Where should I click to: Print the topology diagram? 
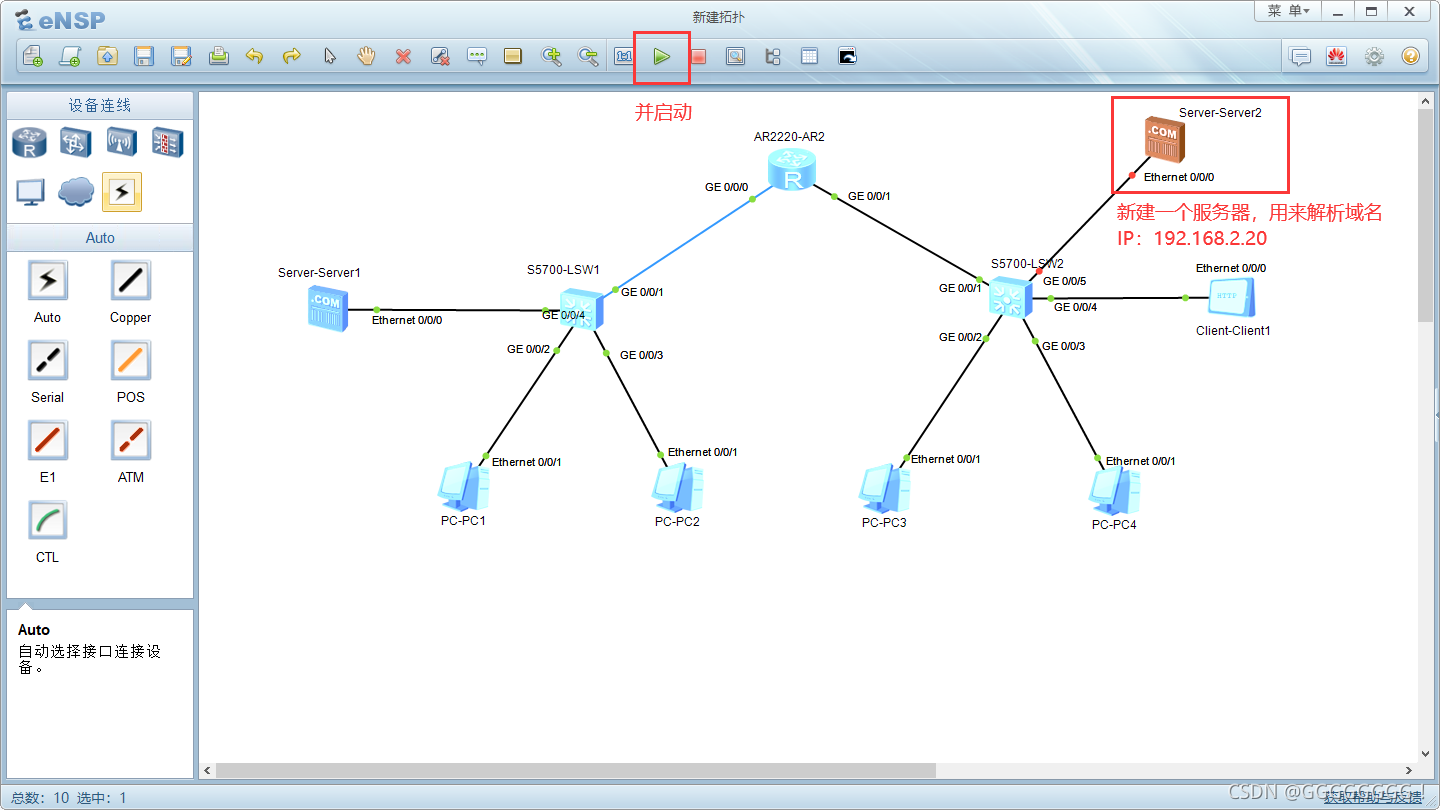pos(218,56)
